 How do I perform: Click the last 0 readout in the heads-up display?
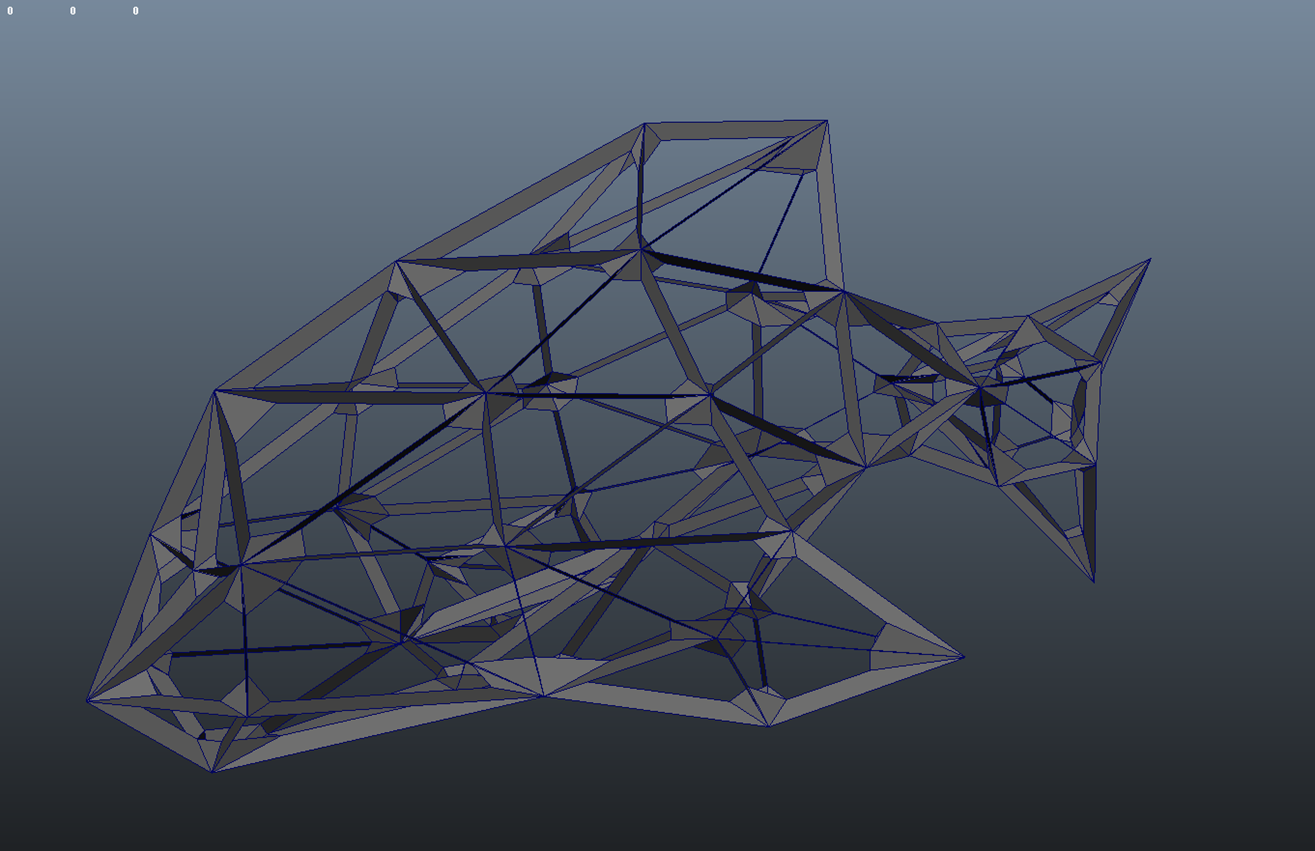point(136,11)
